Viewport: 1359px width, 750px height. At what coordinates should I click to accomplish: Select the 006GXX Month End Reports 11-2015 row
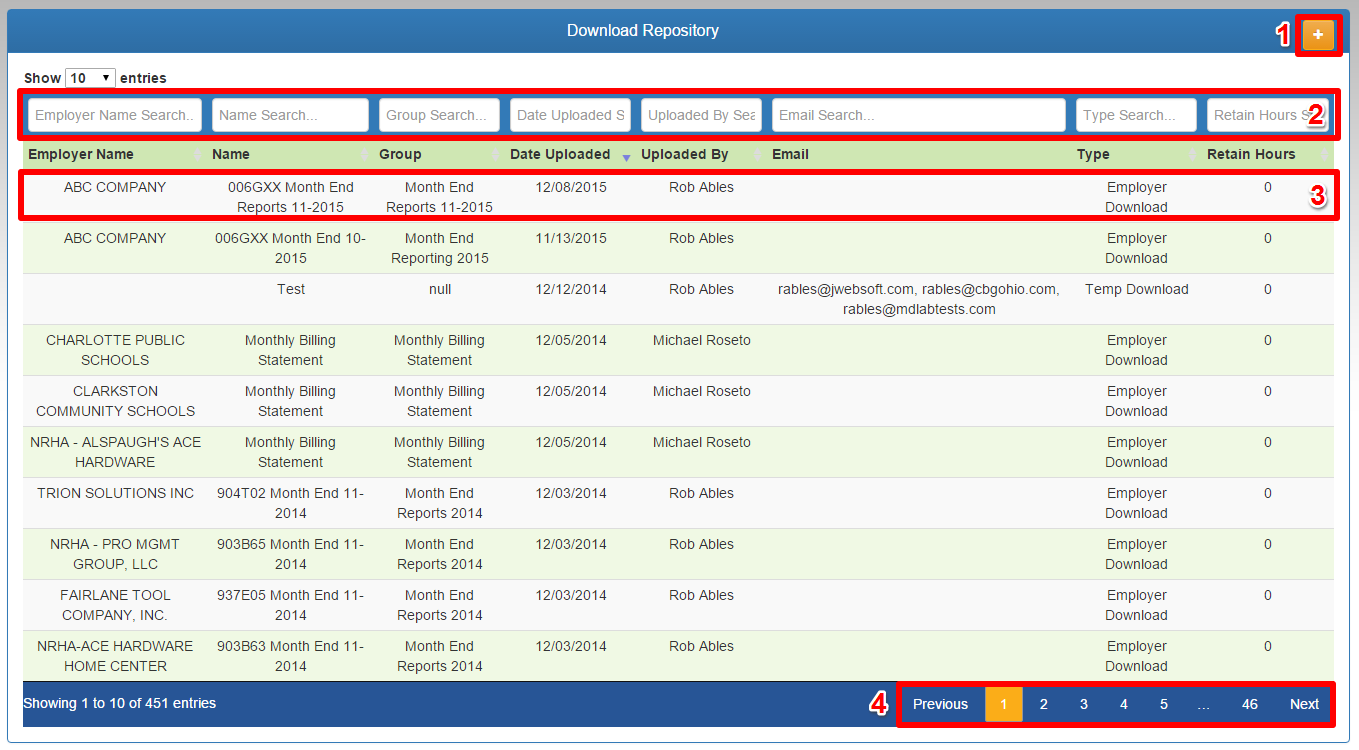coord(290,197)
